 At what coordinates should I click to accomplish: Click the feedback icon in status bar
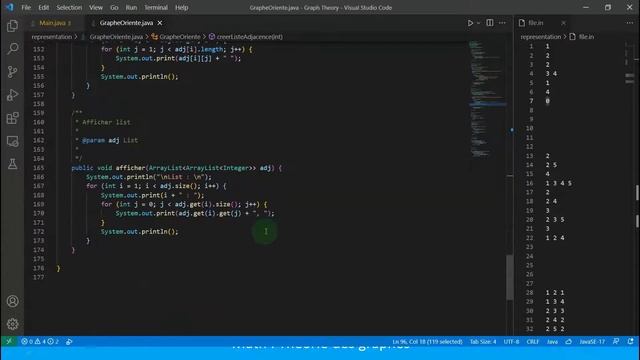point(616,341)
